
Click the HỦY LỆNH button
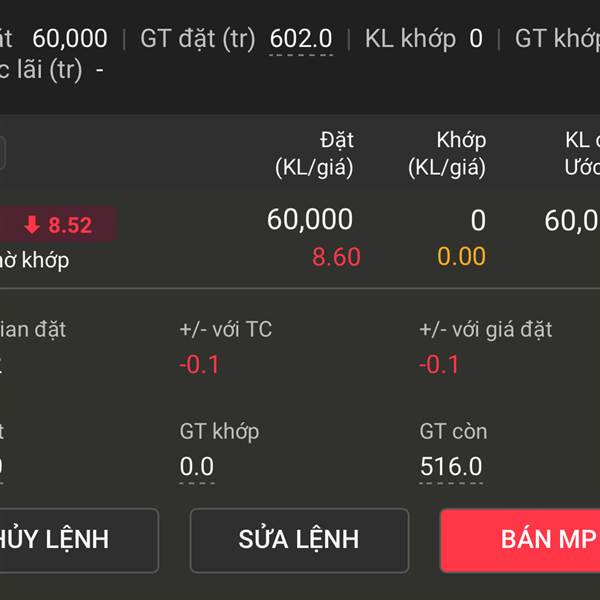point(79,540)
